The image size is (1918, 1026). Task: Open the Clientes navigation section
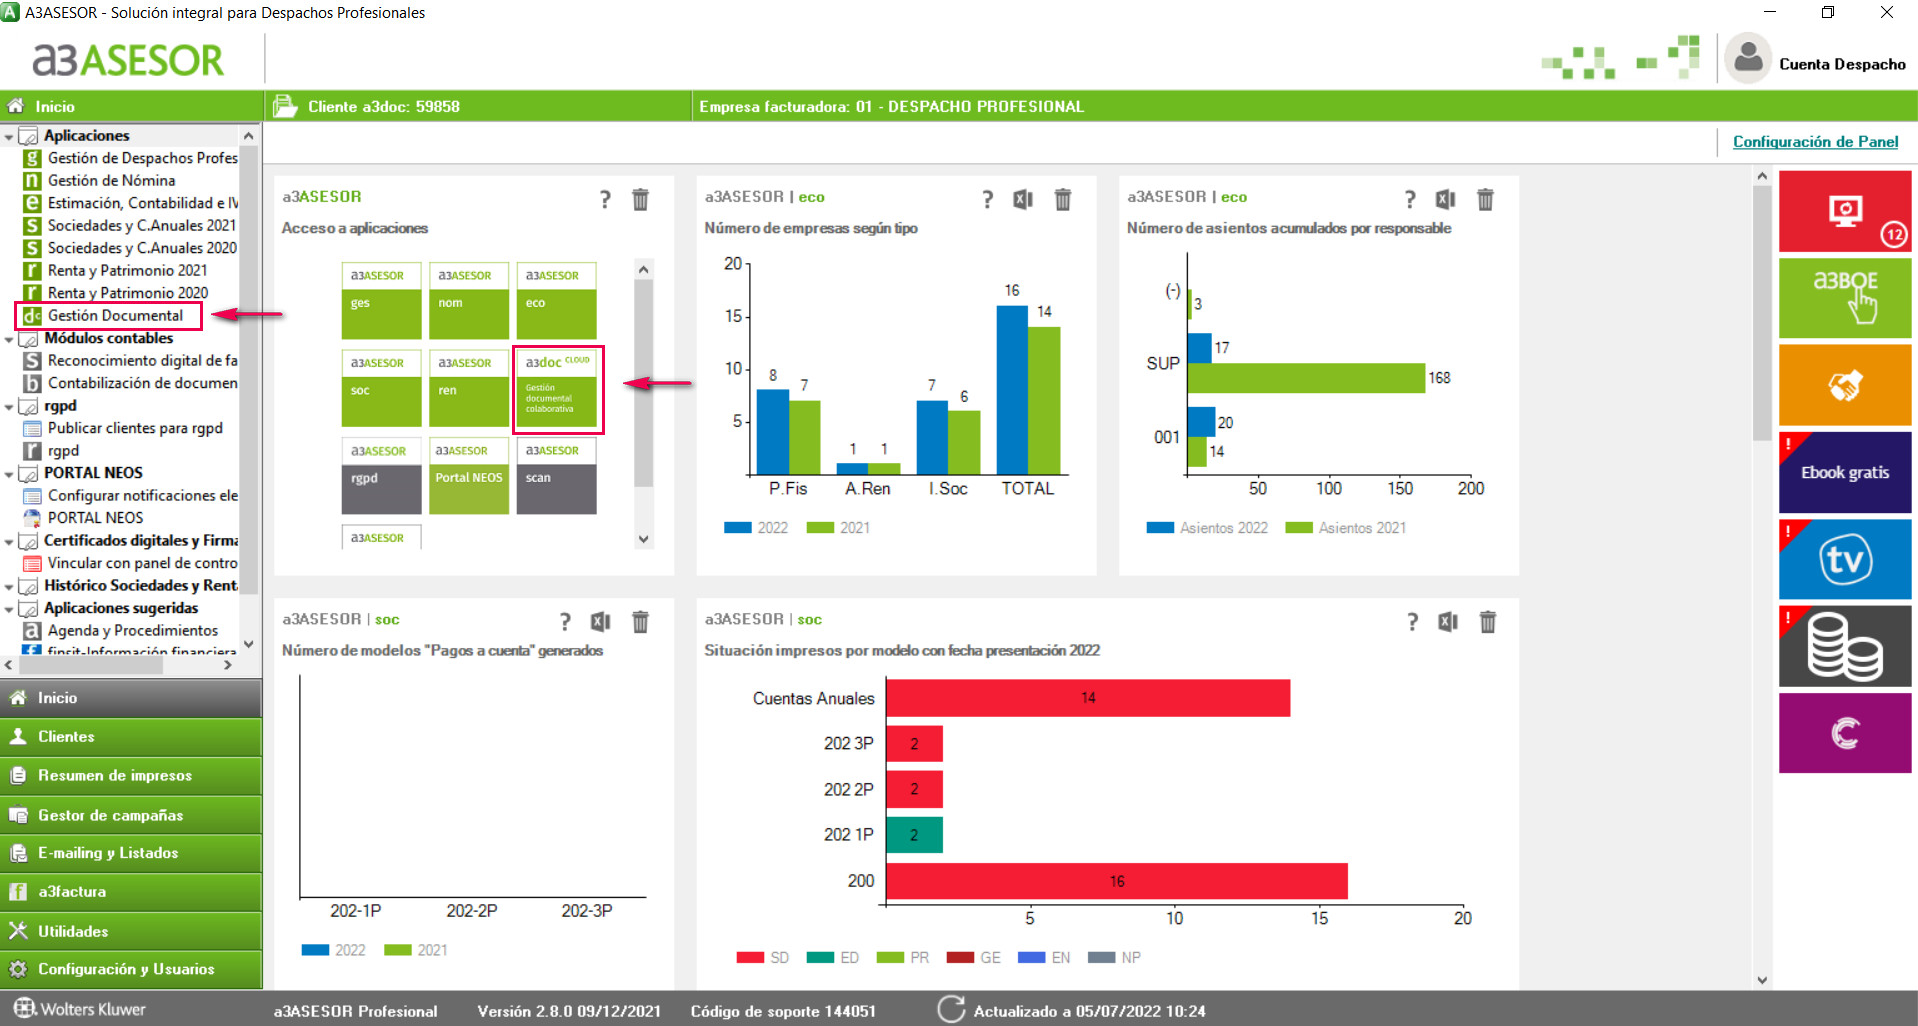tap(131, 736)
